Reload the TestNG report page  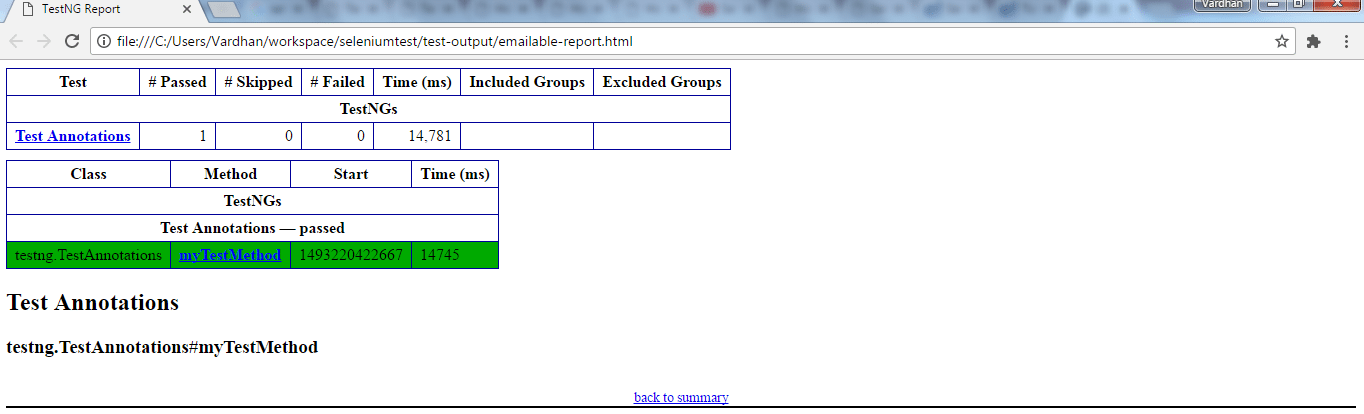pos(72,41)
